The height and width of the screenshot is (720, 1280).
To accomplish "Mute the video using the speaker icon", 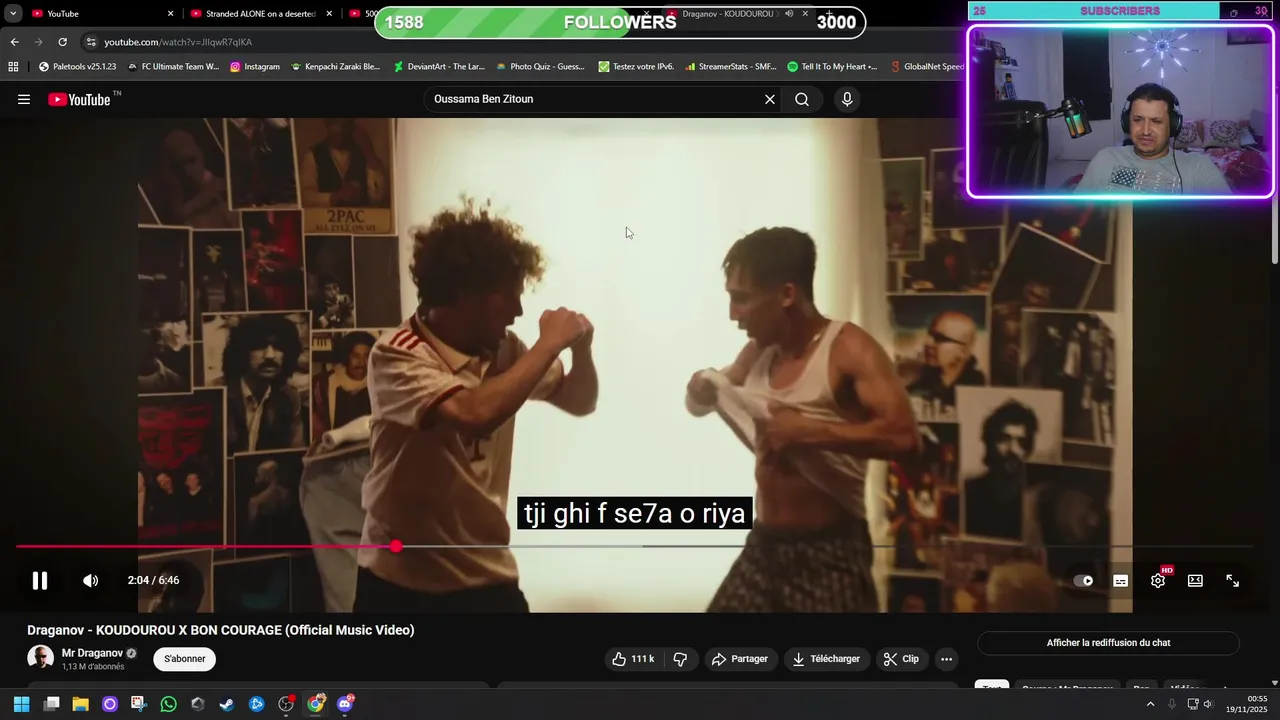I will 90,580.
